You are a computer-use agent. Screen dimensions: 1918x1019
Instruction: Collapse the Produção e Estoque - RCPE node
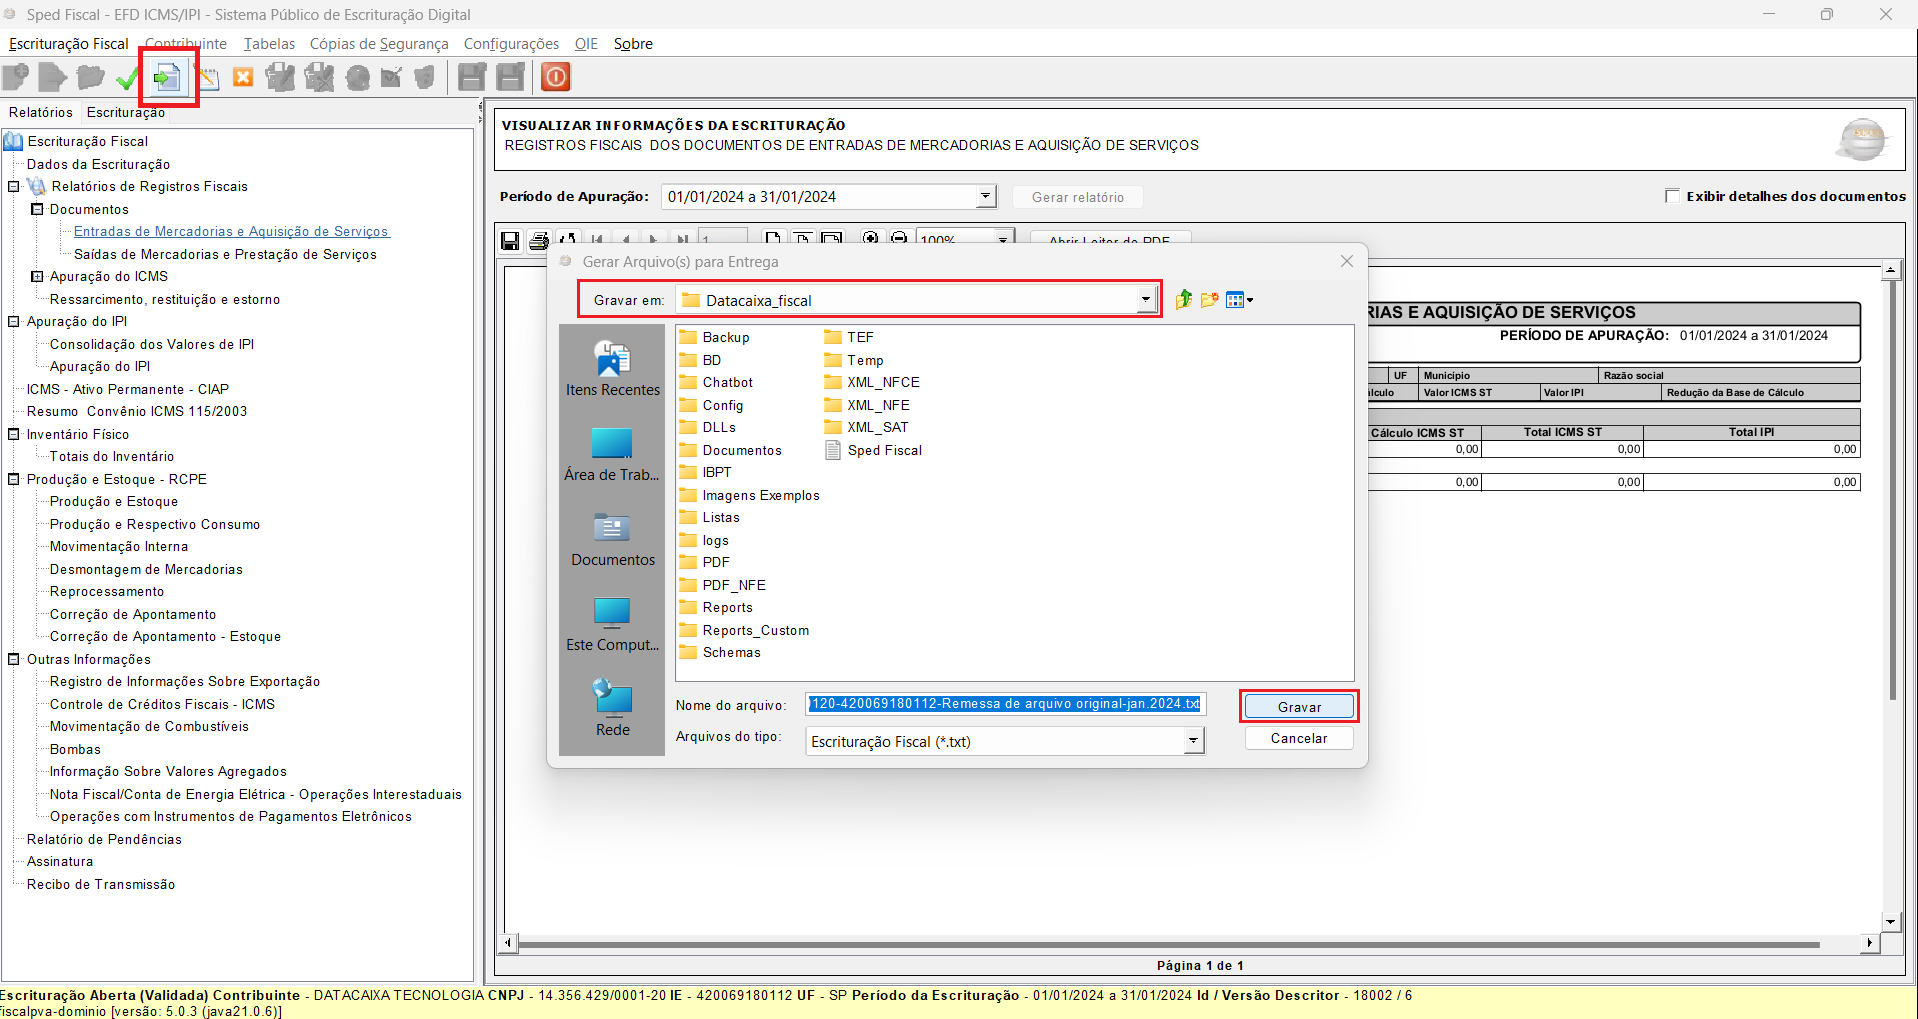click(x=14, y=479)
